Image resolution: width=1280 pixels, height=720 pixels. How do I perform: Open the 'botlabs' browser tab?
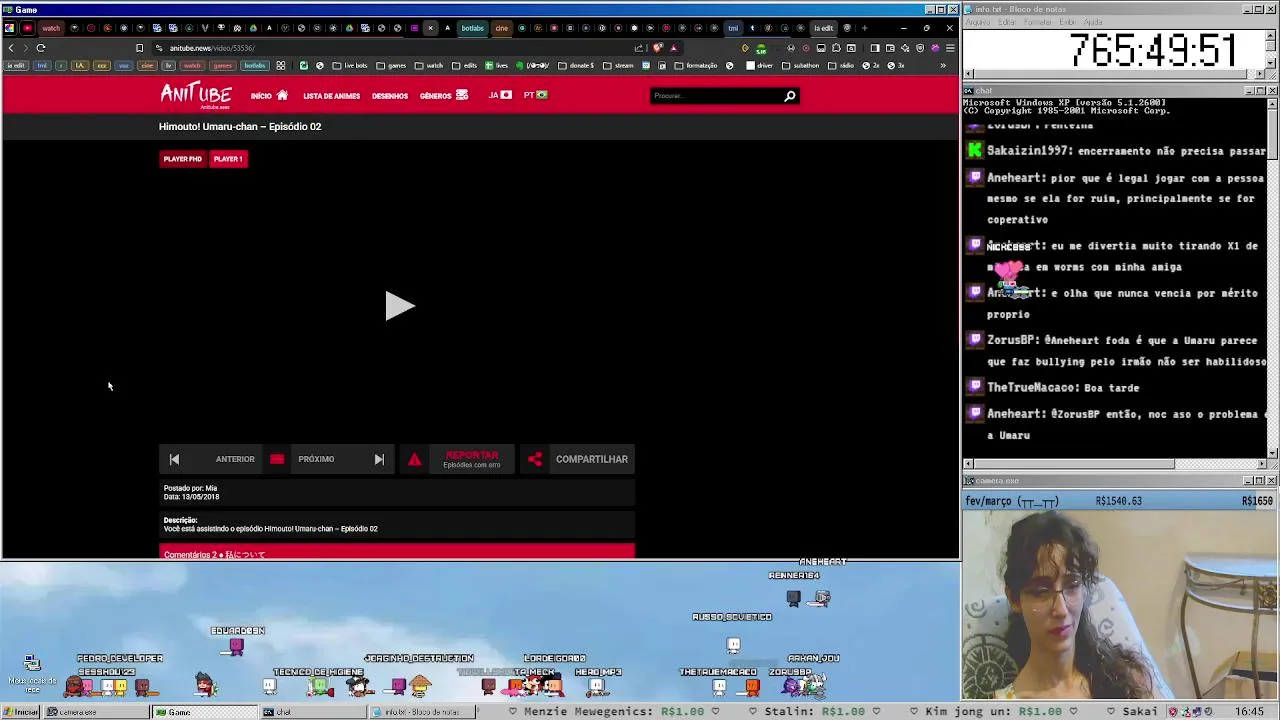pyautogui.click(x=472, y=28)
